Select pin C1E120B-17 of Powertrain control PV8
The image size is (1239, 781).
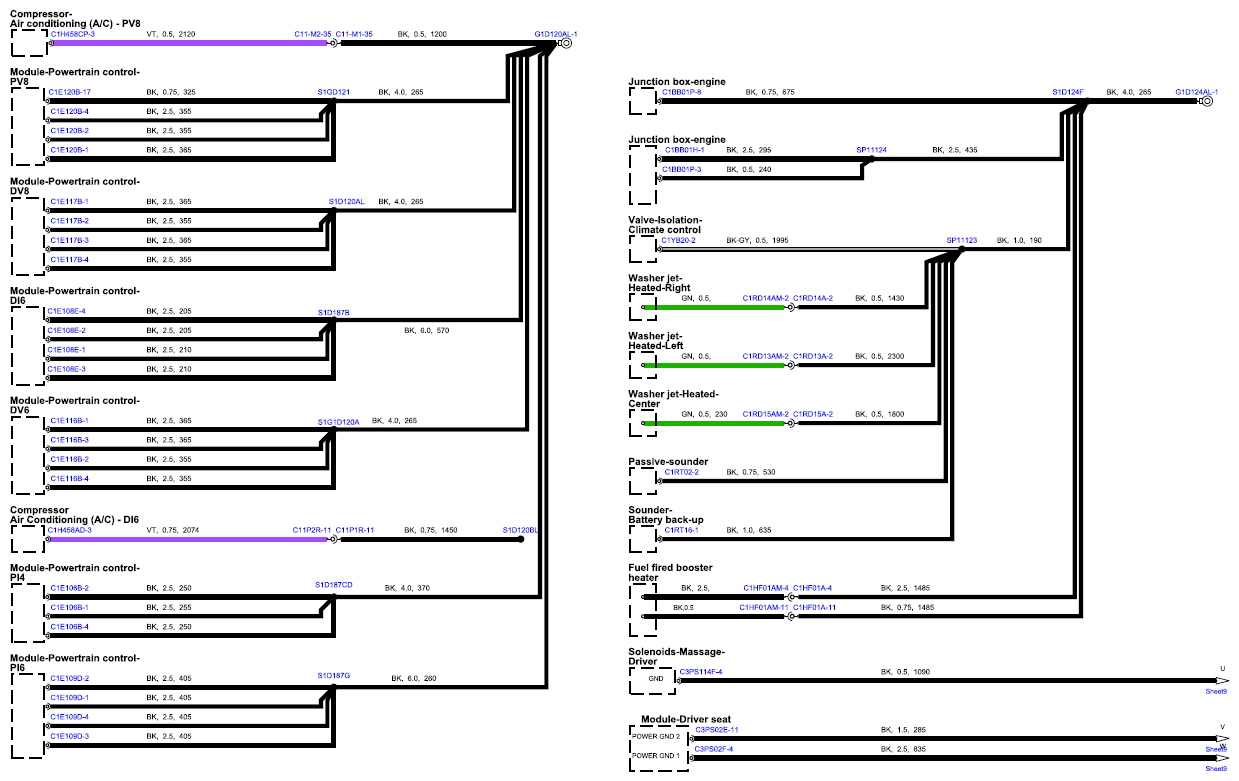click(71, 92)
